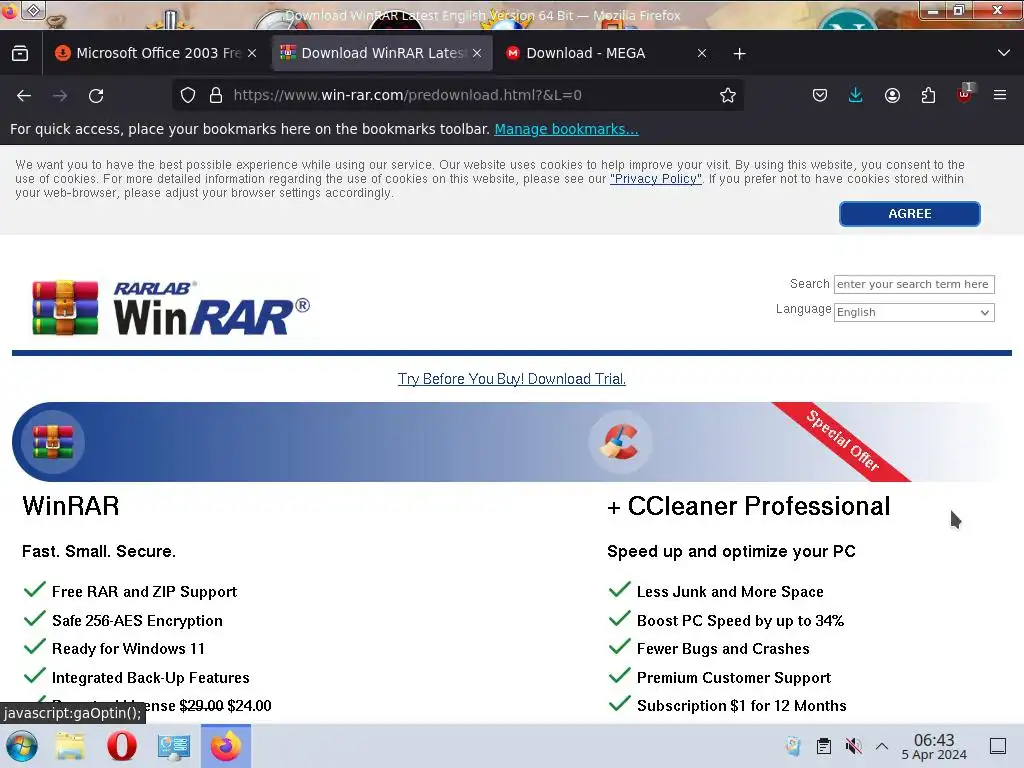
Task: Open the Extensions puzzle icon
Action: [x=928, y=95]
